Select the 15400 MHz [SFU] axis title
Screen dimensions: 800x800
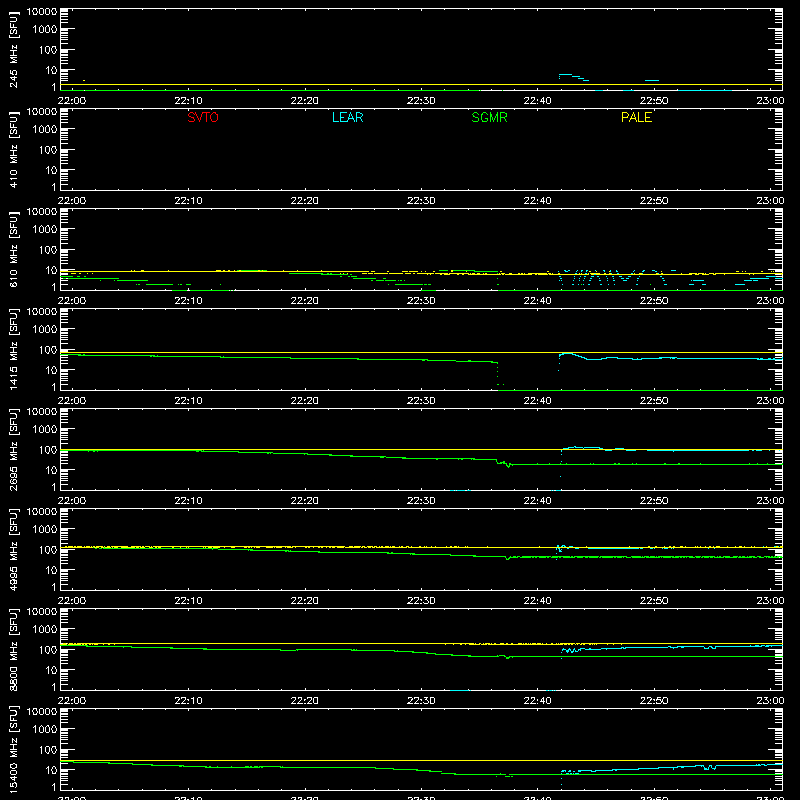point(14,749)
